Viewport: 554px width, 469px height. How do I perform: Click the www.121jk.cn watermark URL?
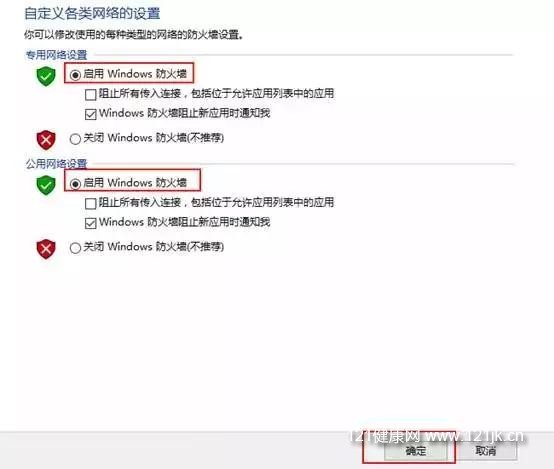475,436
